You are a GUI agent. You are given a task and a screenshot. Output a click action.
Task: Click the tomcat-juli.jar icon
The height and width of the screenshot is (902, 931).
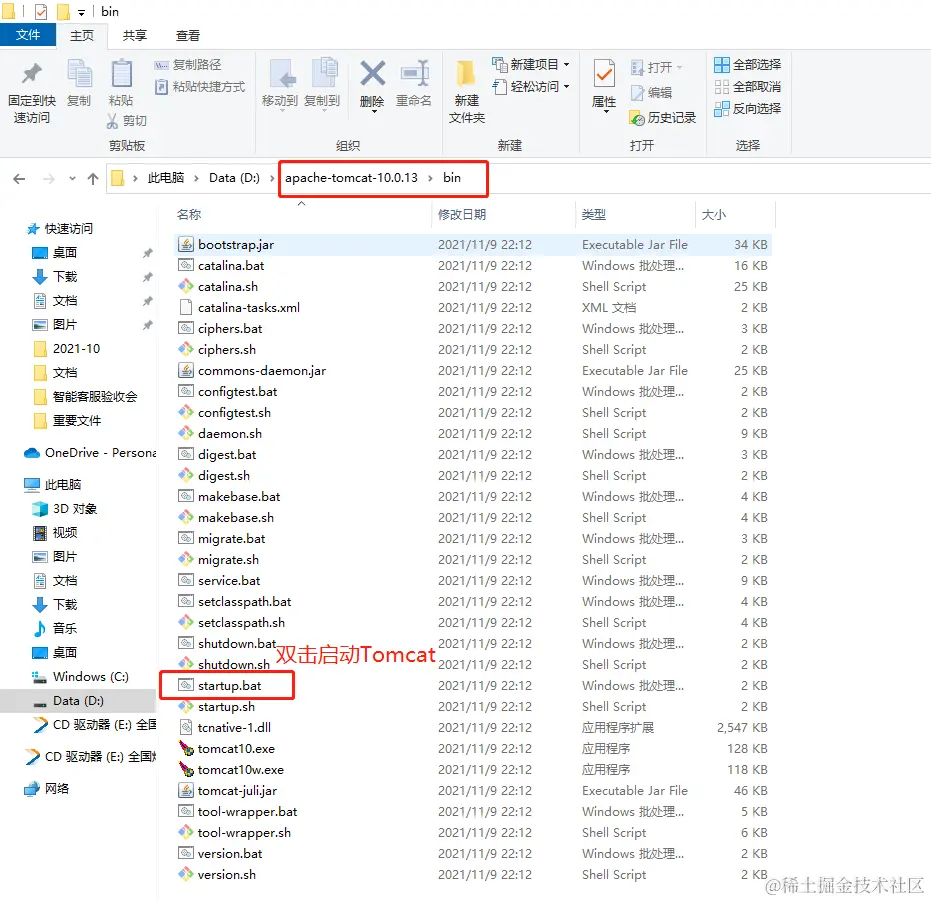point(186,790)
